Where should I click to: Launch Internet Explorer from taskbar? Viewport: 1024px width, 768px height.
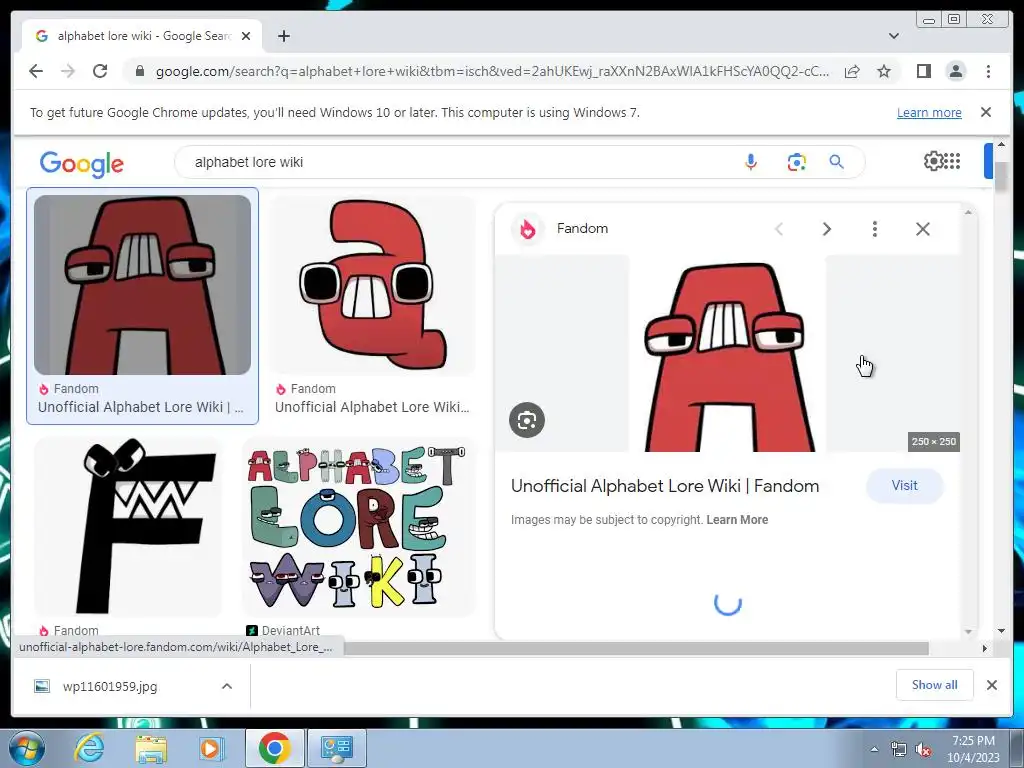click(89, 748)
